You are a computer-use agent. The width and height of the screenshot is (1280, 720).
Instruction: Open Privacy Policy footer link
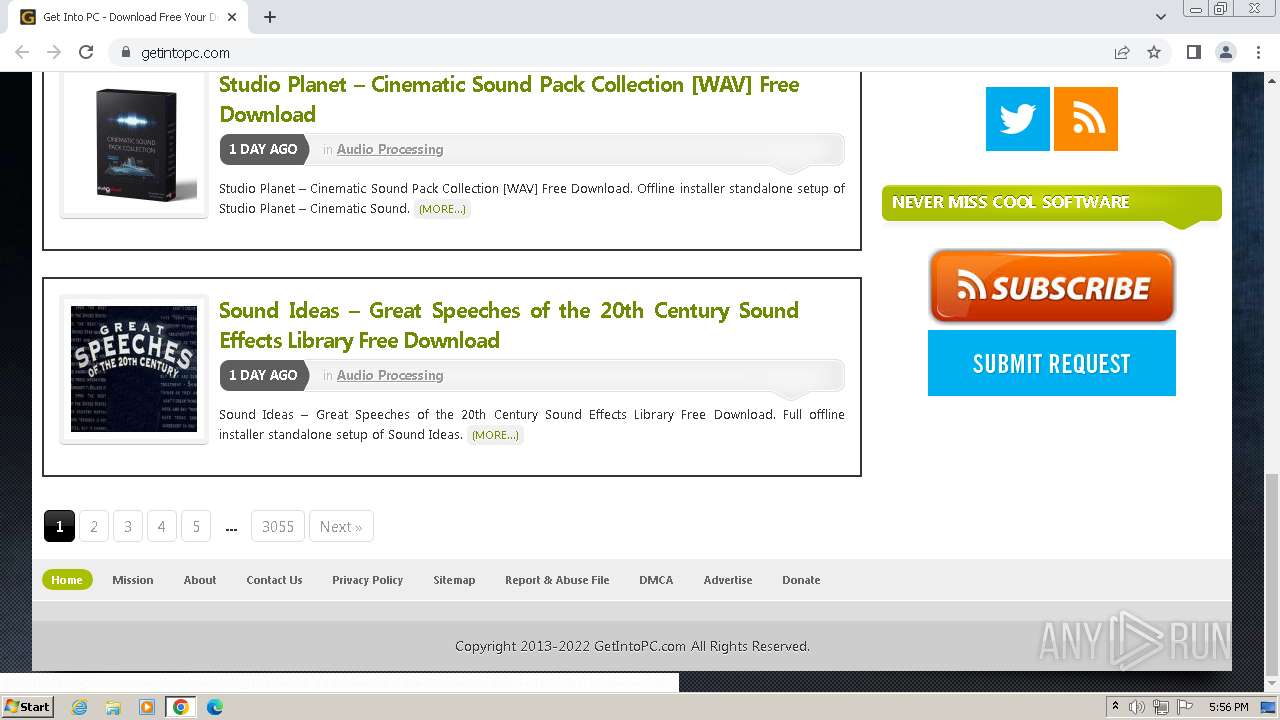pyautogui.click(x=367, y=580)
